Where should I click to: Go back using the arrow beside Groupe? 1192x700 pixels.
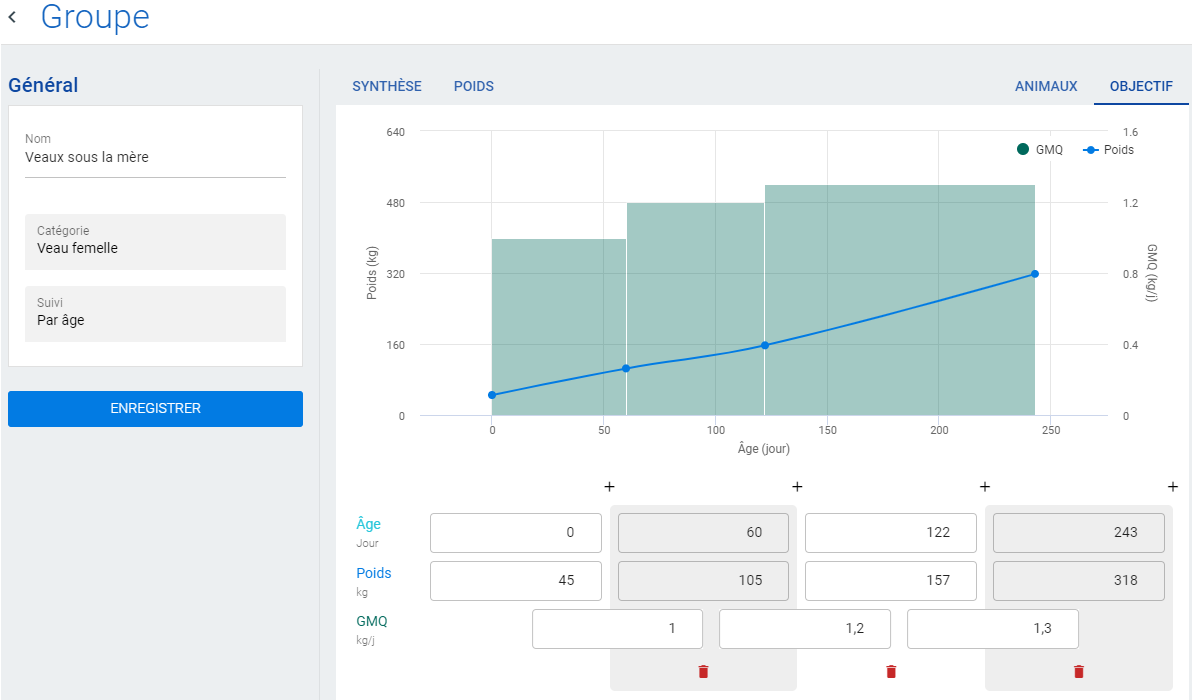(x=12, y=17)
